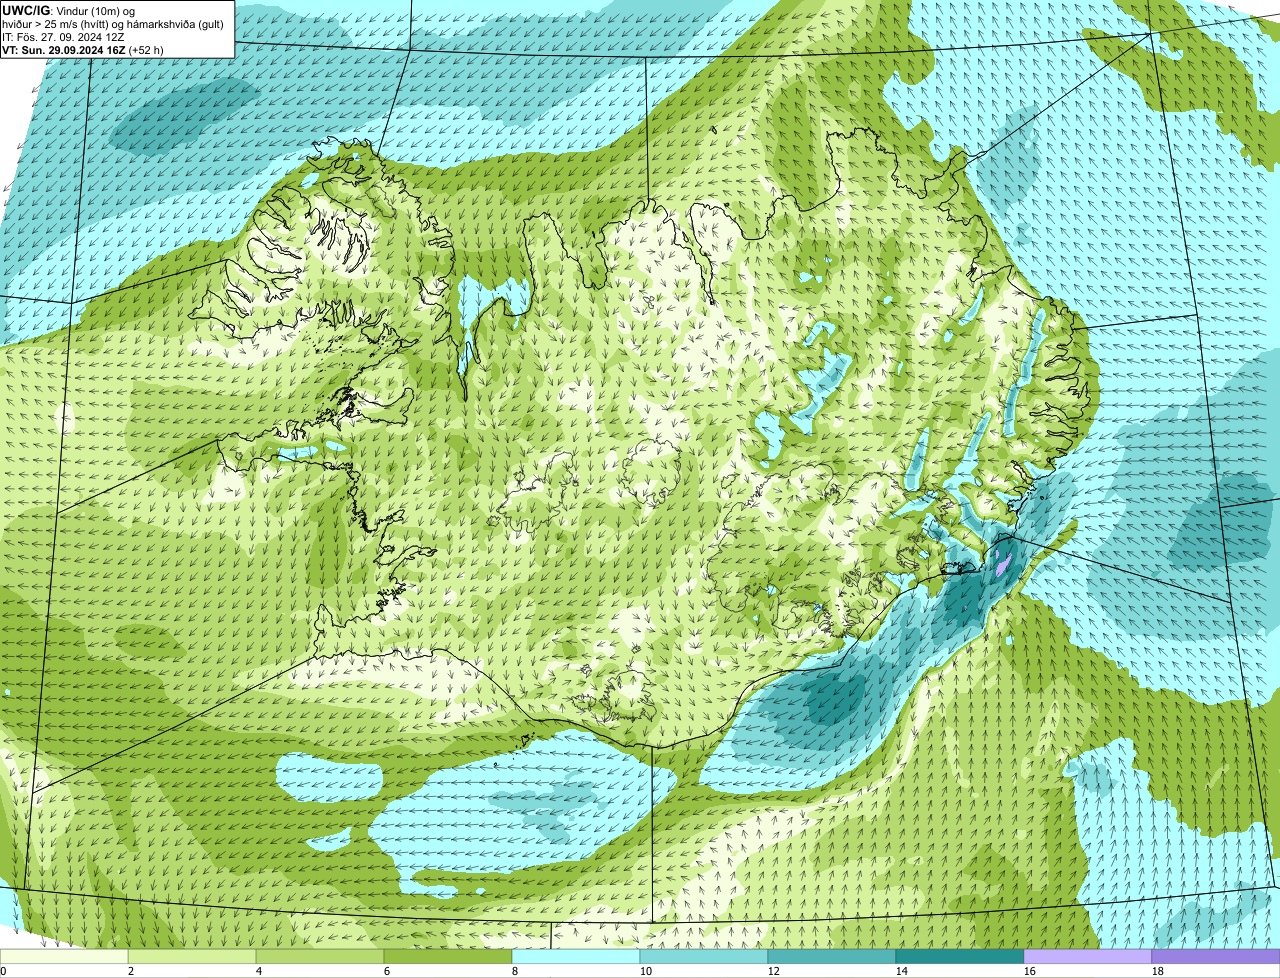Click the scale label '2' on the colorbar
1280x978 pixels.
[x=131, y=971]
